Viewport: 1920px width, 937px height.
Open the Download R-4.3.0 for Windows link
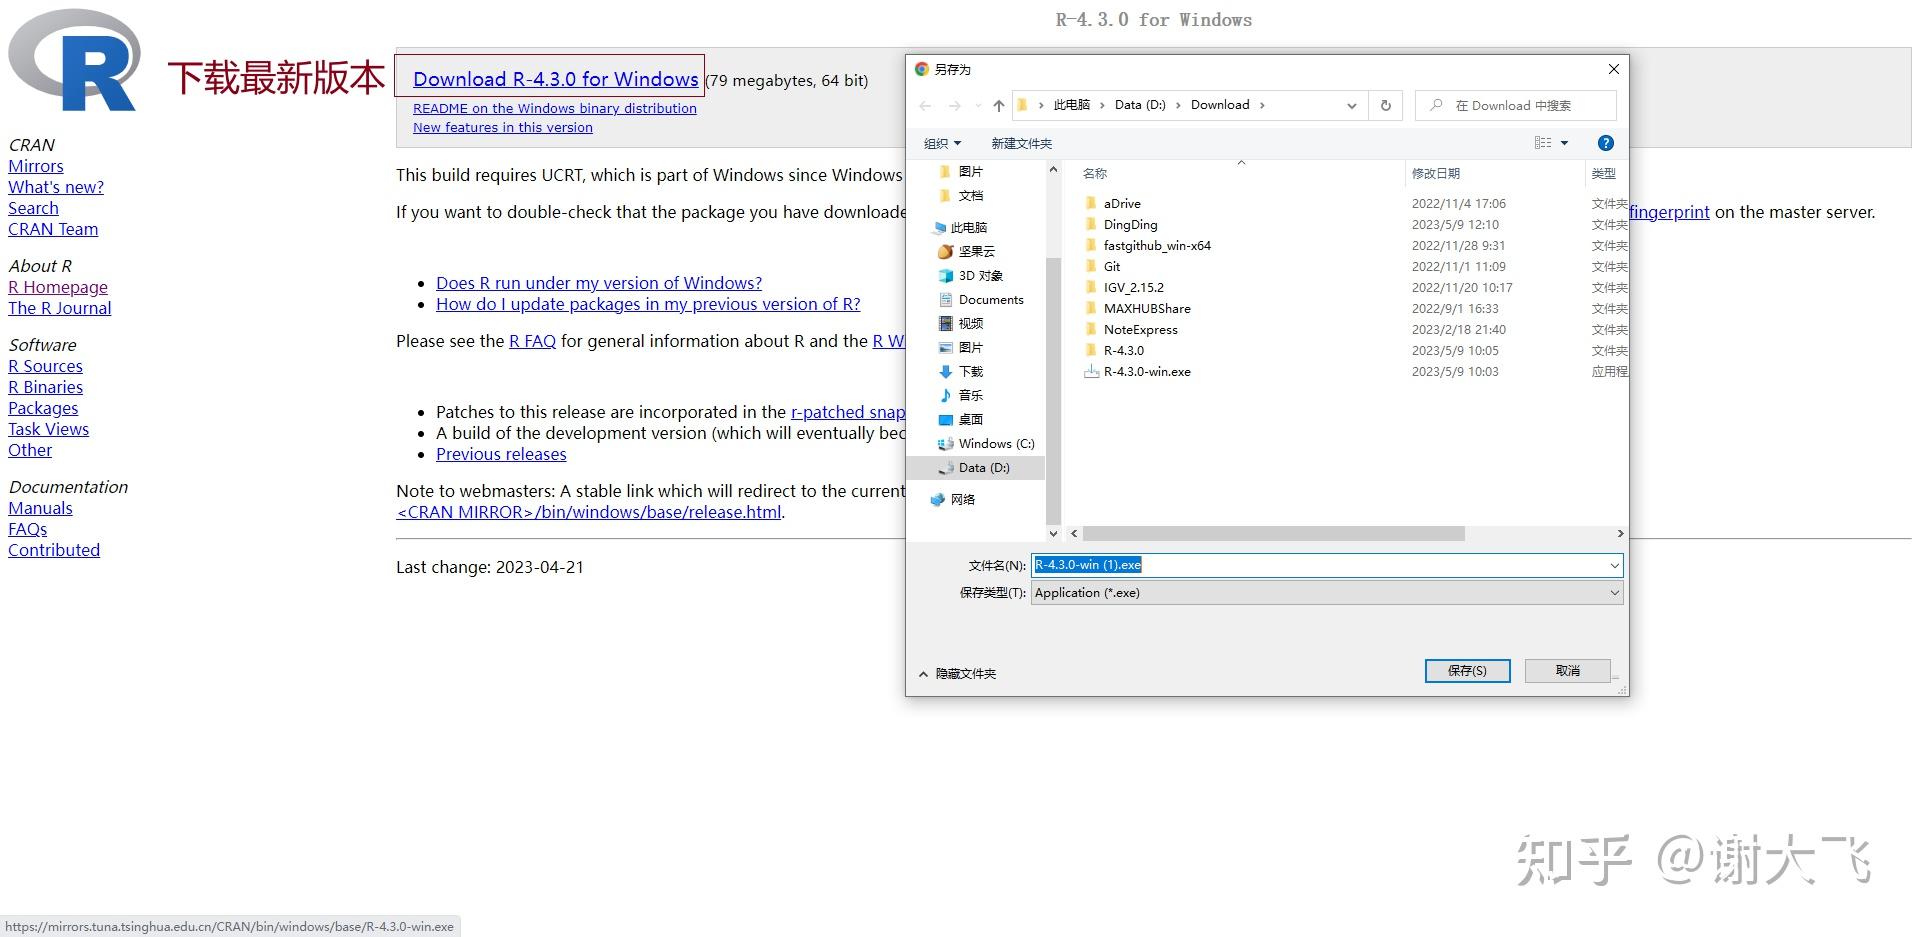click(x=556, y=79)
